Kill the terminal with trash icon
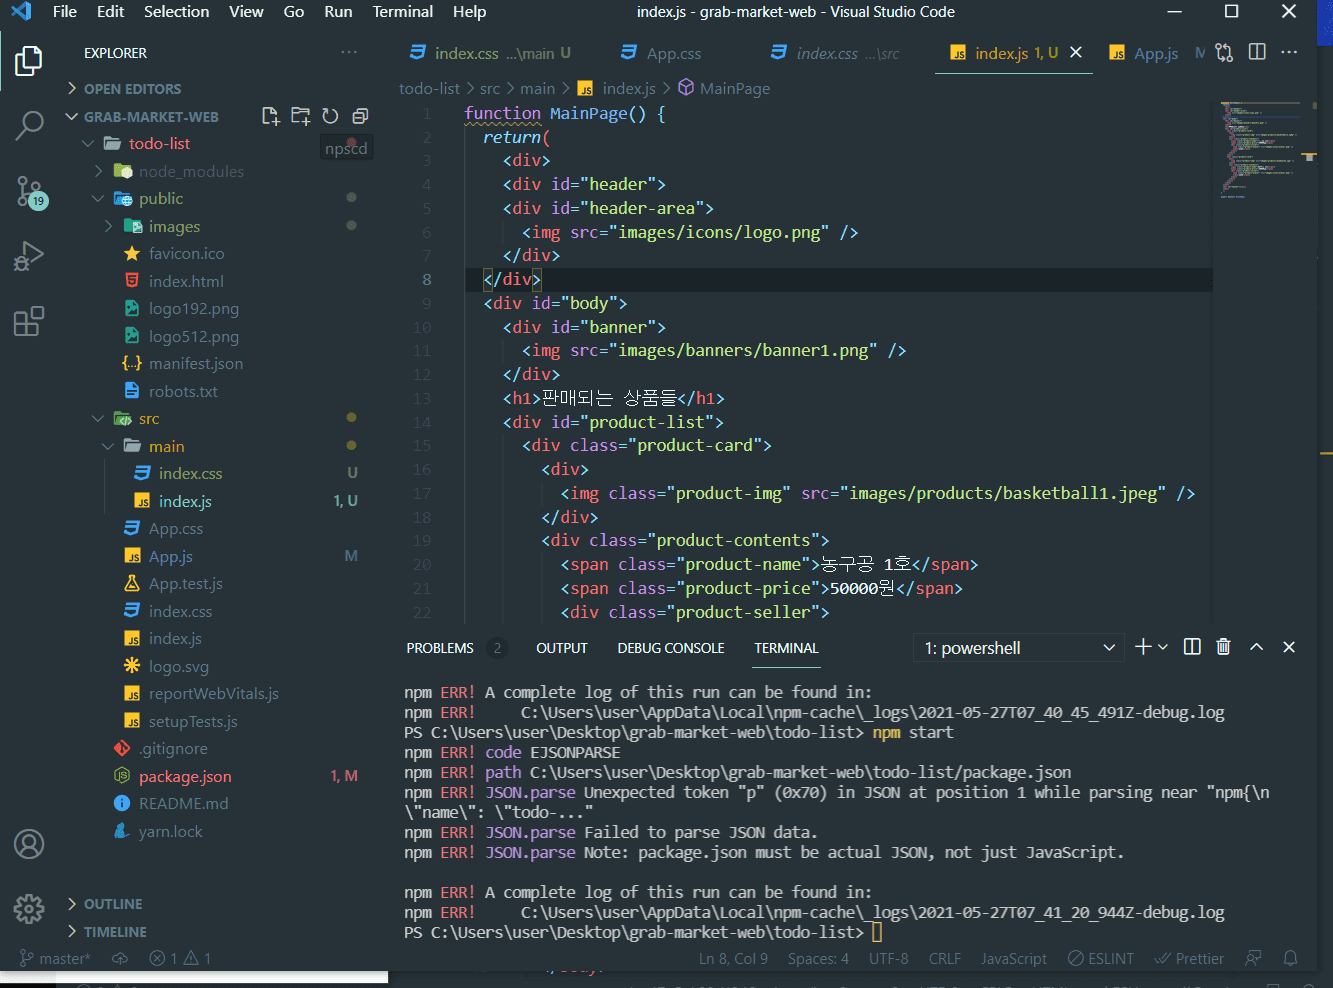The height and width of the screenshot is (988, 1333). pos(1223,647)
